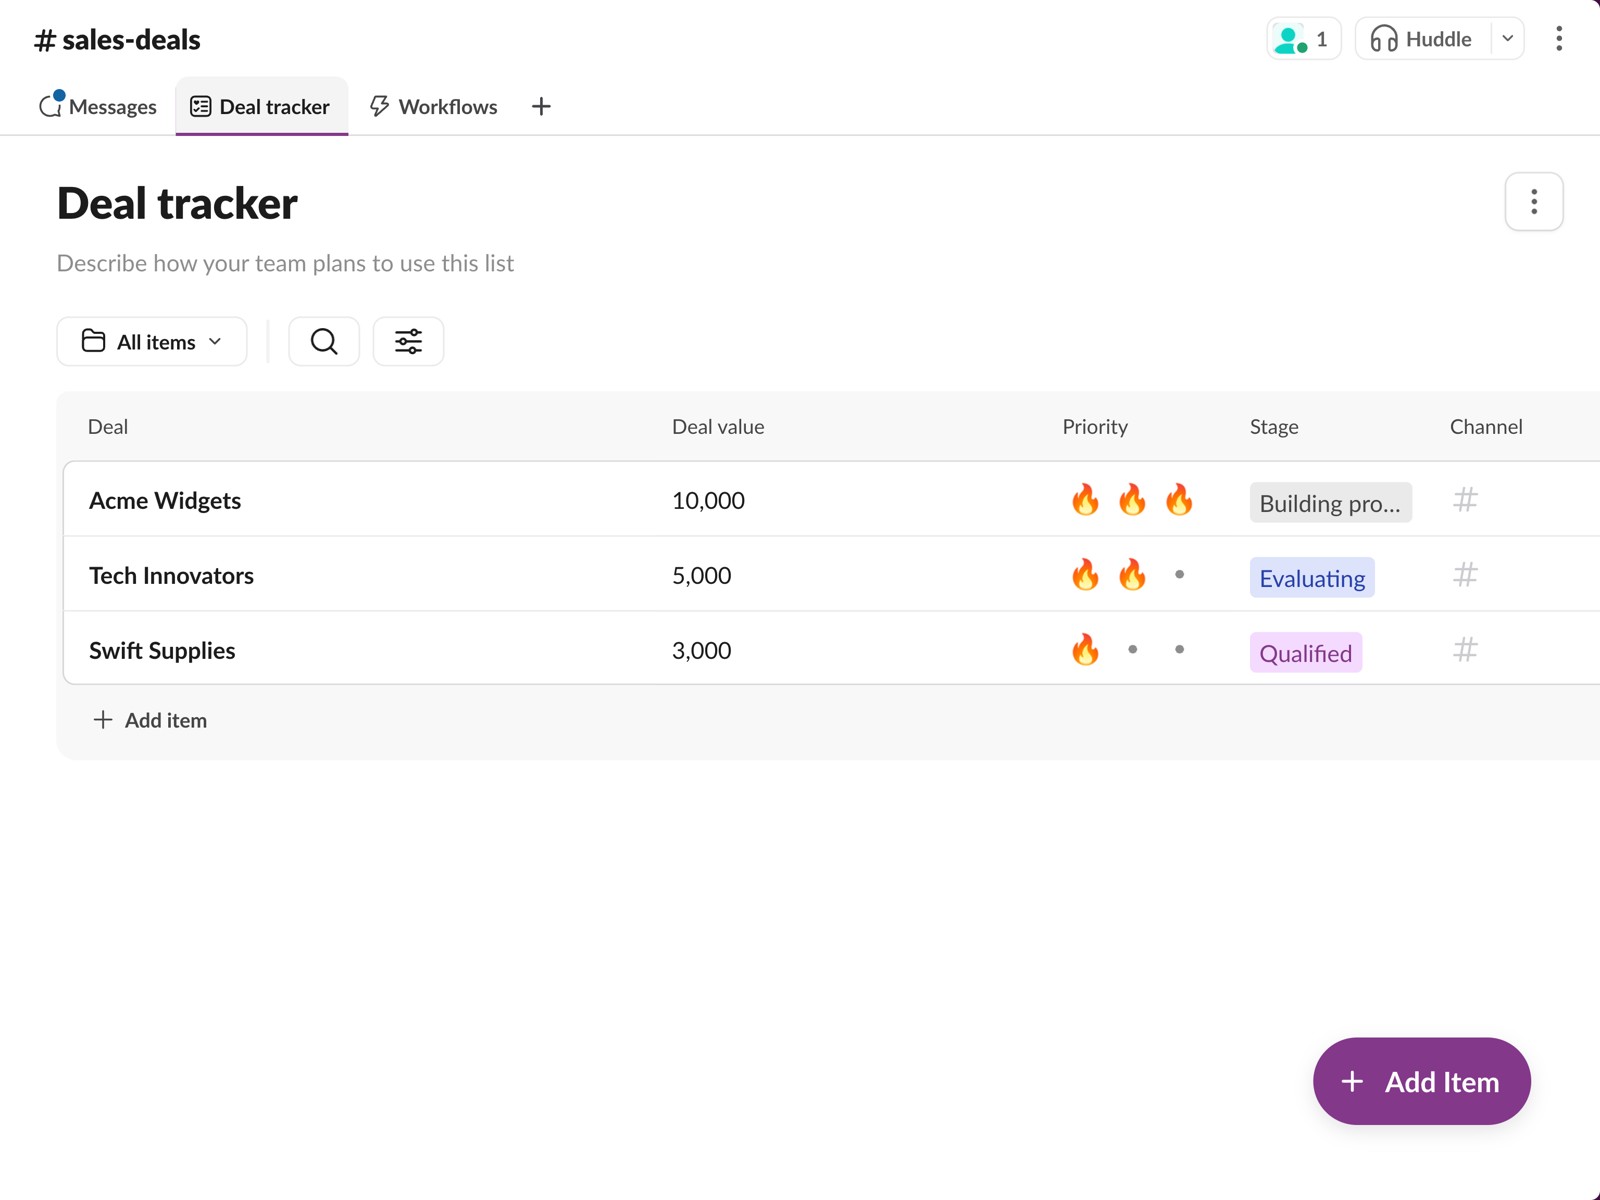Click the Stage column header
The image size is (1600, 1200).
tap(1274, 426)
